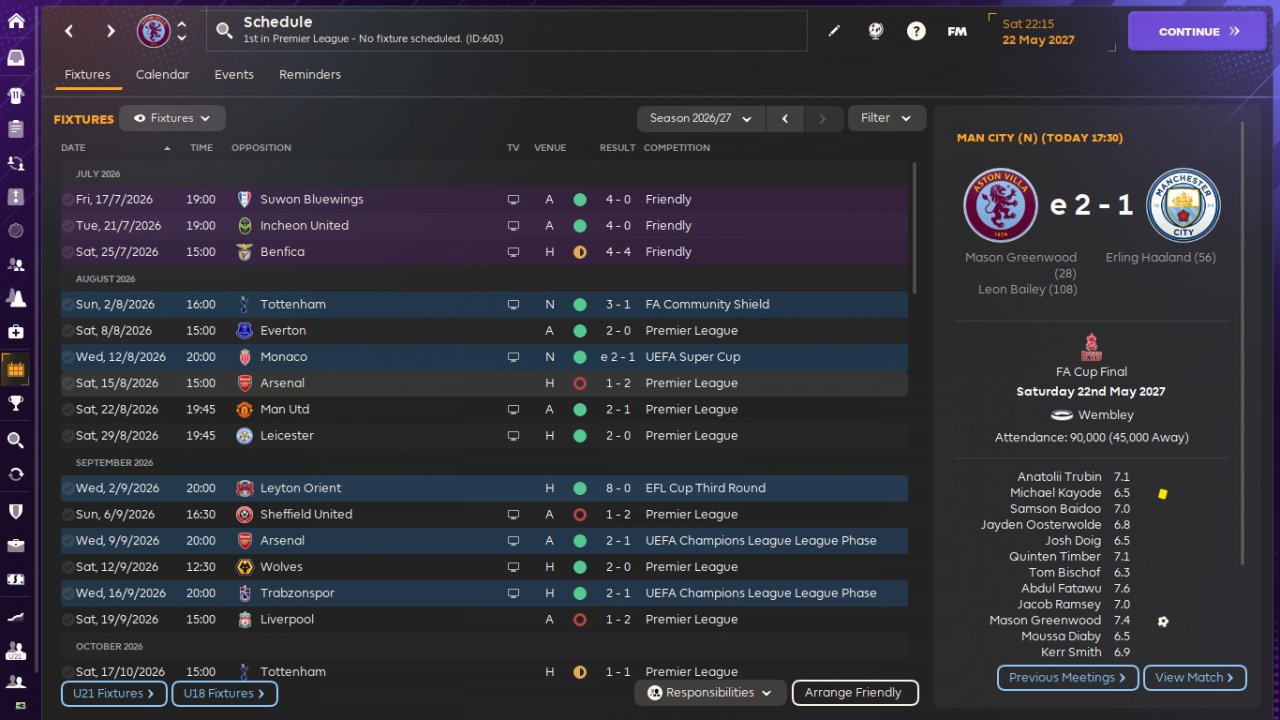This screenshot has width=1280, height=720.
Task: Click Aston Villa crest in match panel
Action: [1001, 205]
